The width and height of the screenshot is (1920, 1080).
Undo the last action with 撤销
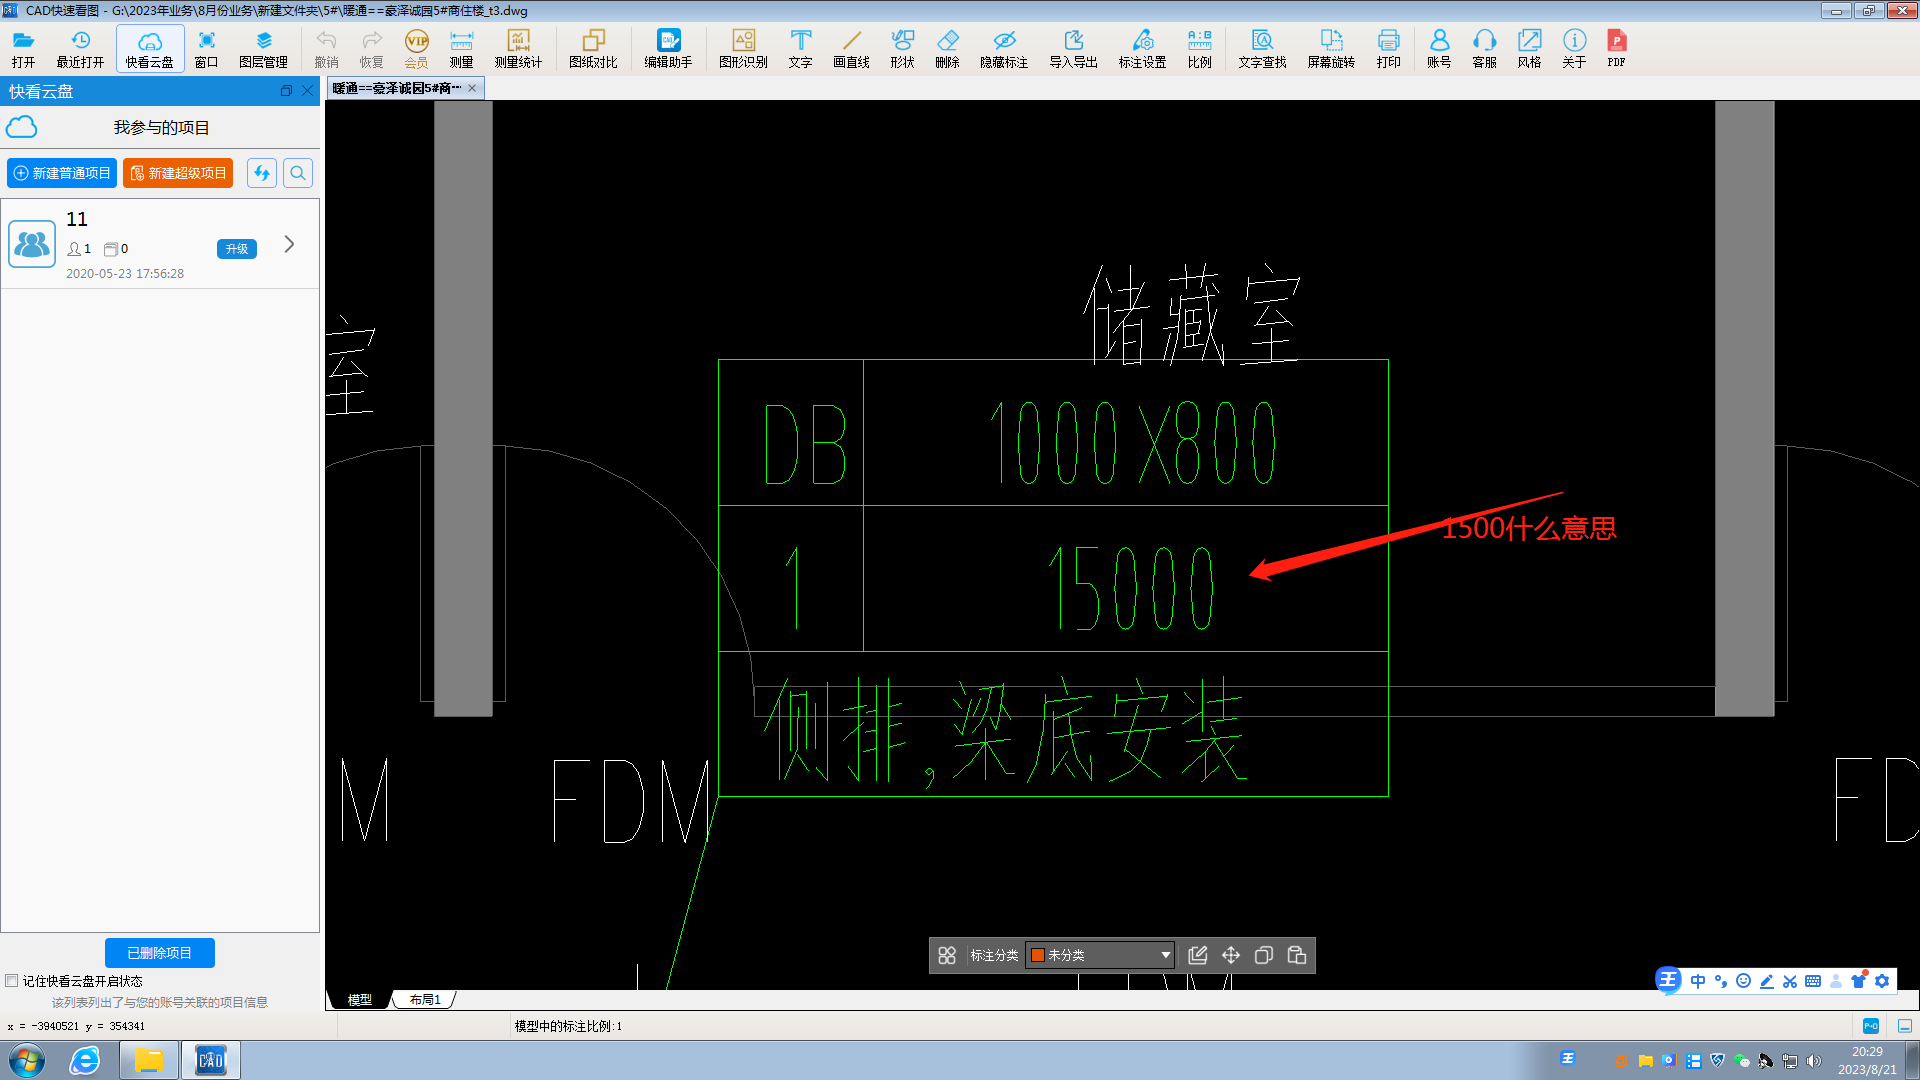point(326,48)
